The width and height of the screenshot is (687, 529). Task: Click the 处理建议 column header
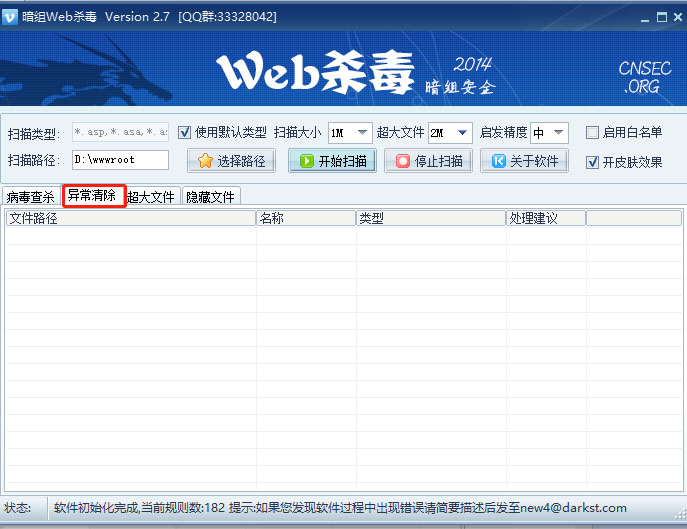click(546, 218)
